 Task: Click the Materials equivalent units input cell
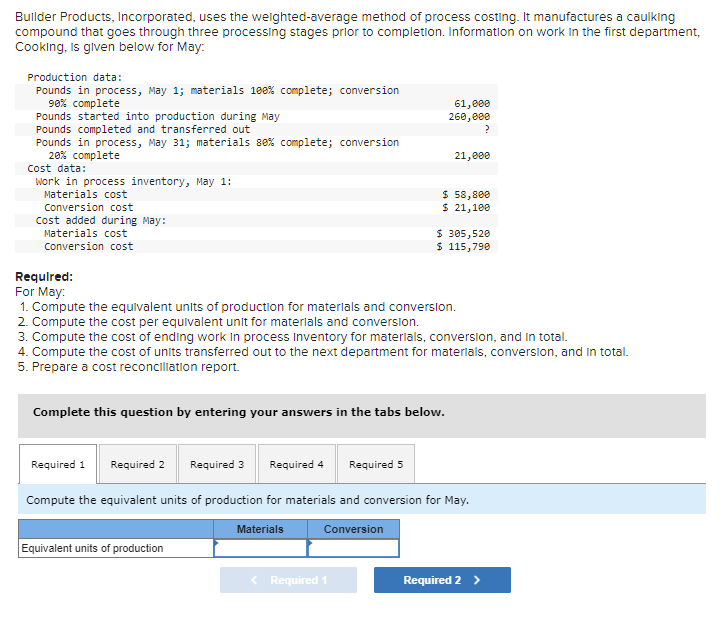point(260,548)
